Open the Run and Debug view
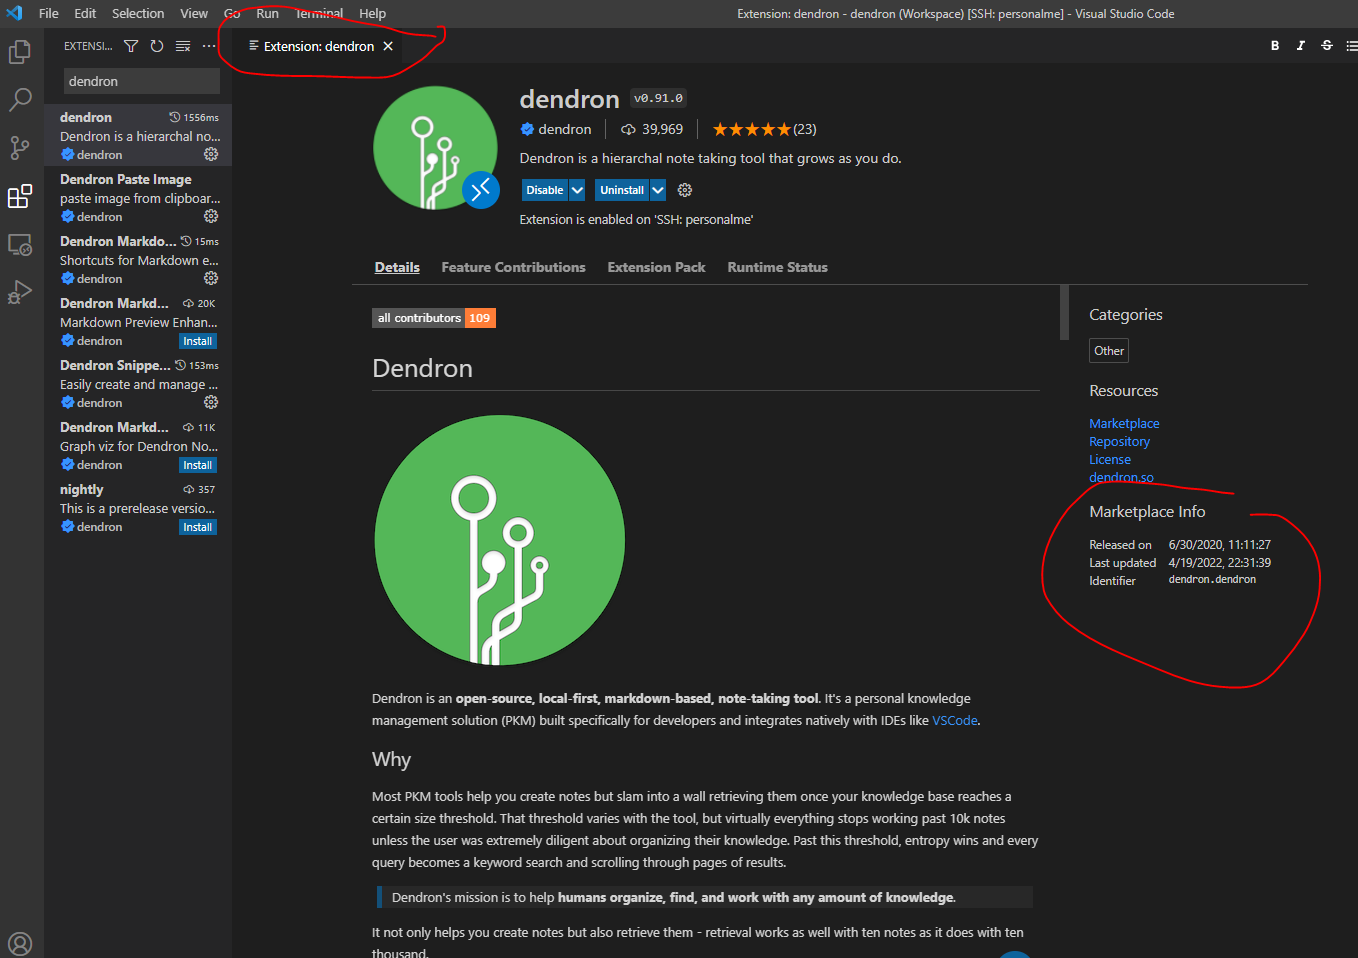Image resolution: width=1358 pixels, height=958 pixels. 20,292
